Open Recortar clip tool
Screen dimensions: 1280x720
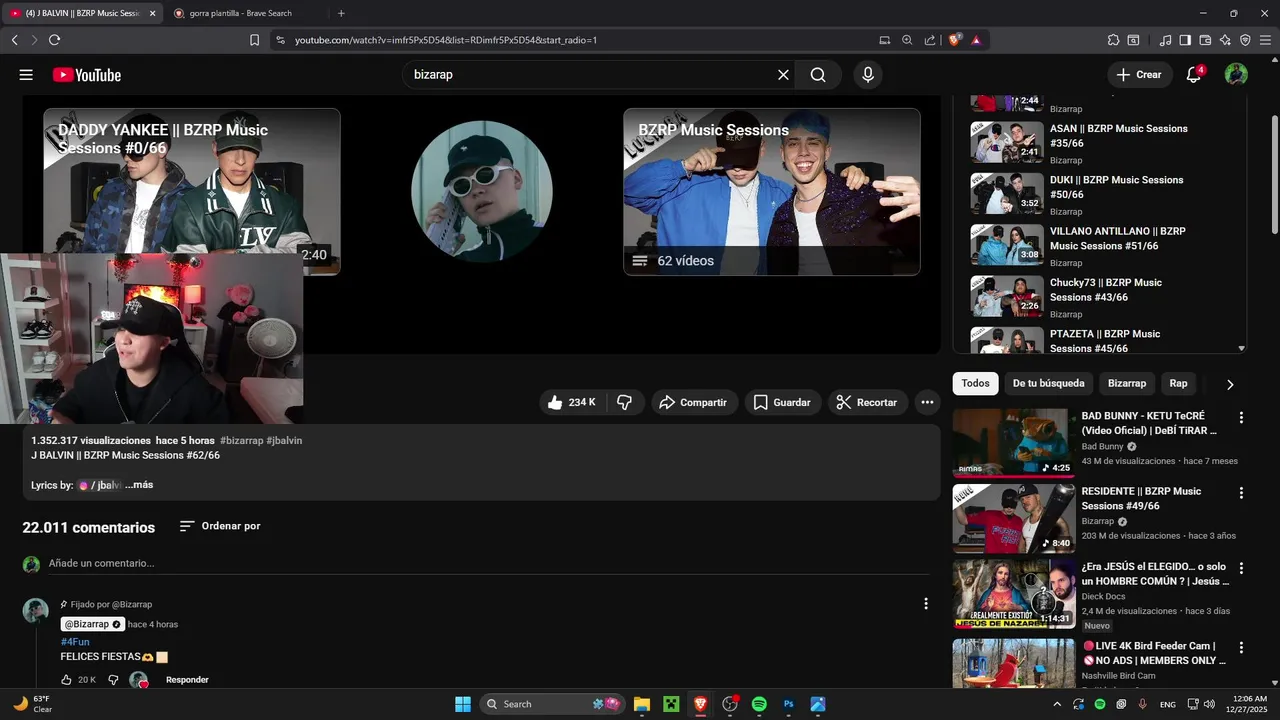867,402
